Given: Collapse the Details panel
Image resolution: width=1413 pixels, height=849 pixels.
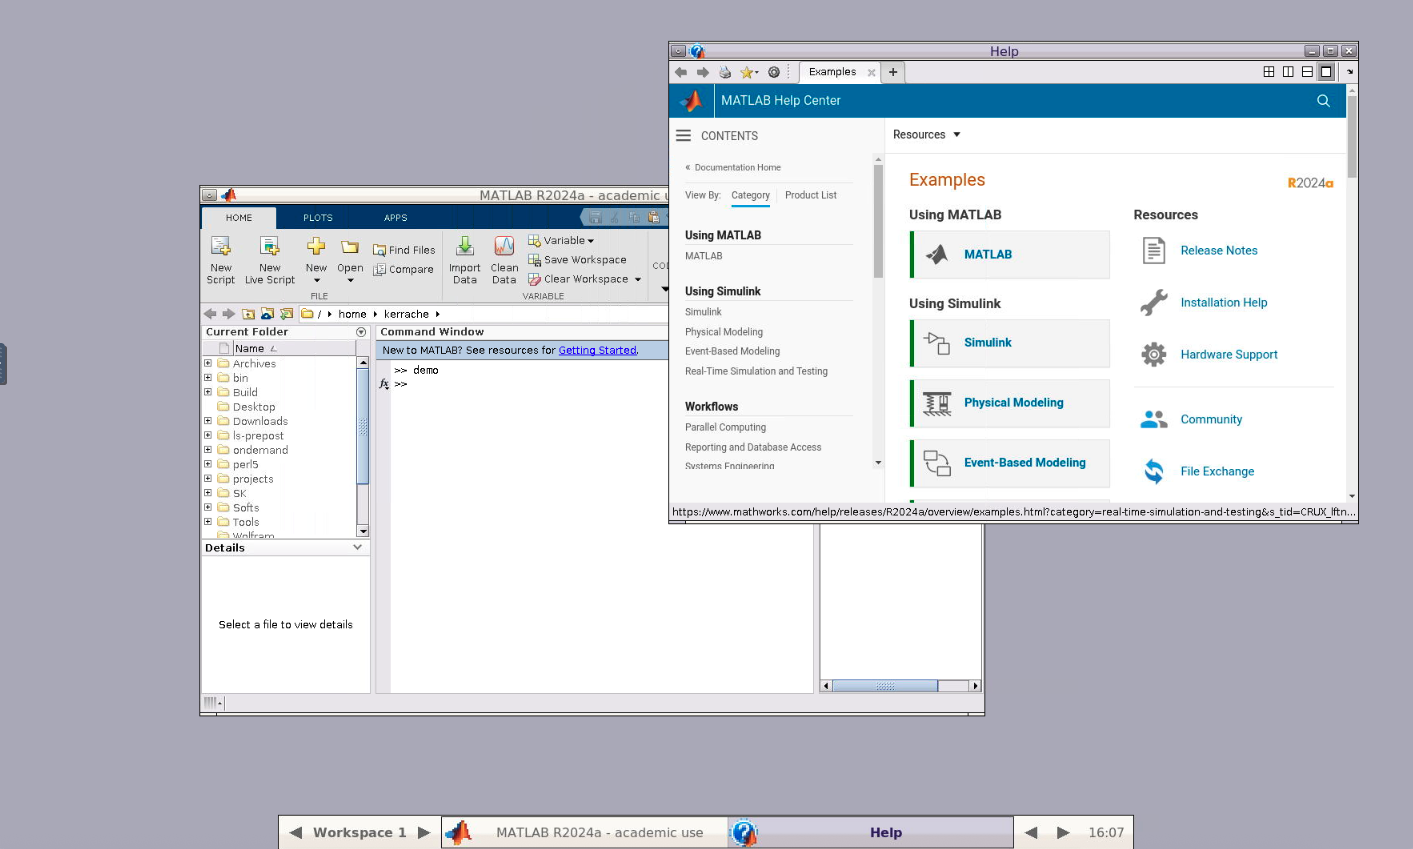Looking at the screenshot, I should tap(358, 548).
